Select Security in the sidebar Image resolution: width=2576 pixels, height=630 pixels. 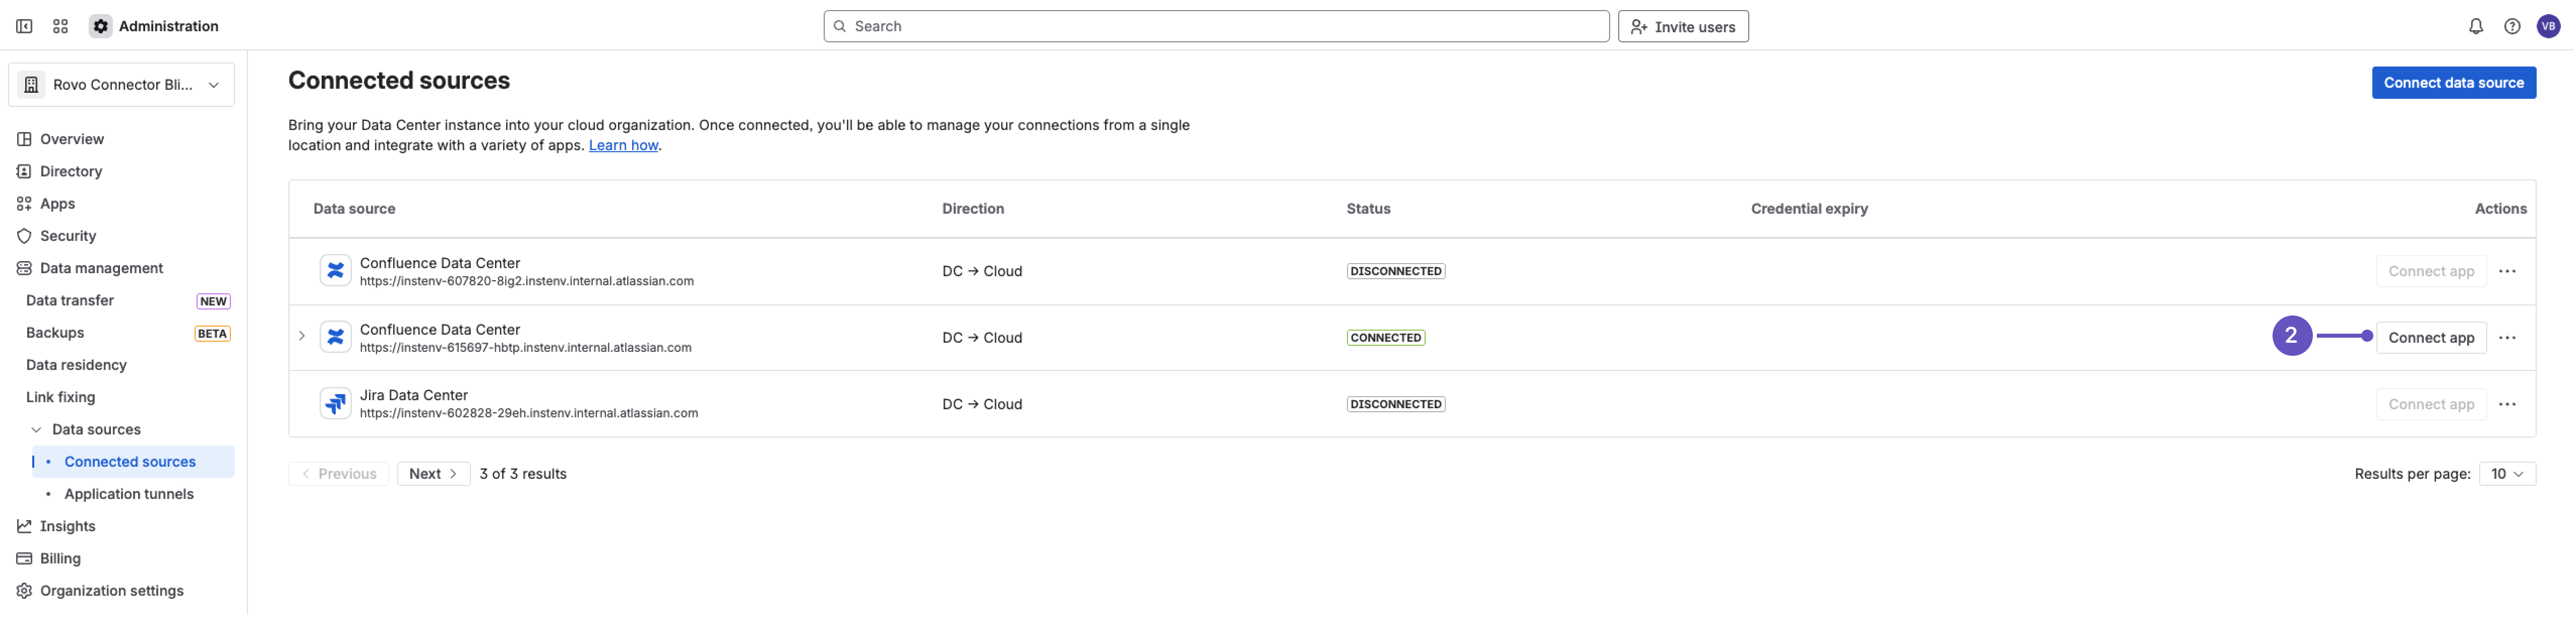69,235
